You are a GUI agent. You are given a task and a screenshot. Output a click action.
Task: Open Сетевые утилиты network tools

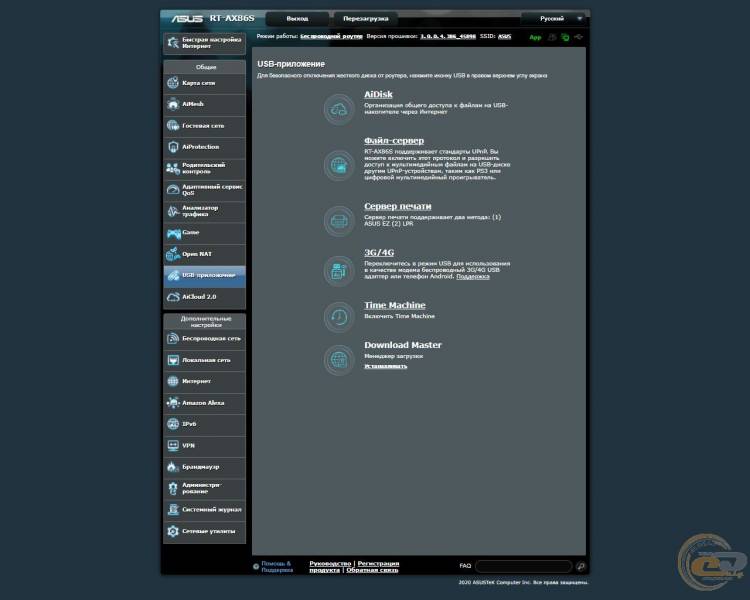click(205, 532)
